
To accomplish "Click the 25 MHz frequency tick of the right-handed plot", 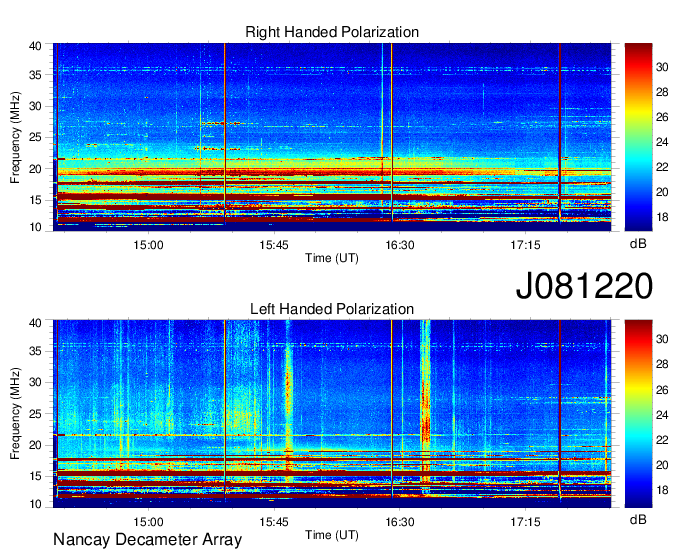I will pyautogui.click(x=35, y=137).
